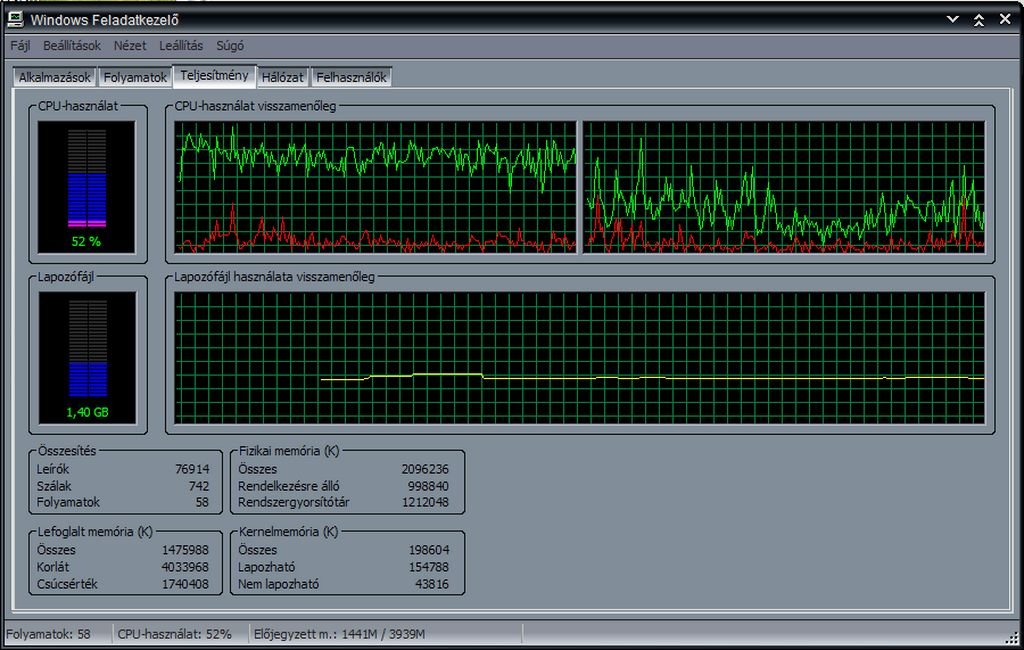Click the Rendszergyorsítótár label
The width and height of the screenshot is (1024, 650).
tap(293, 502)
